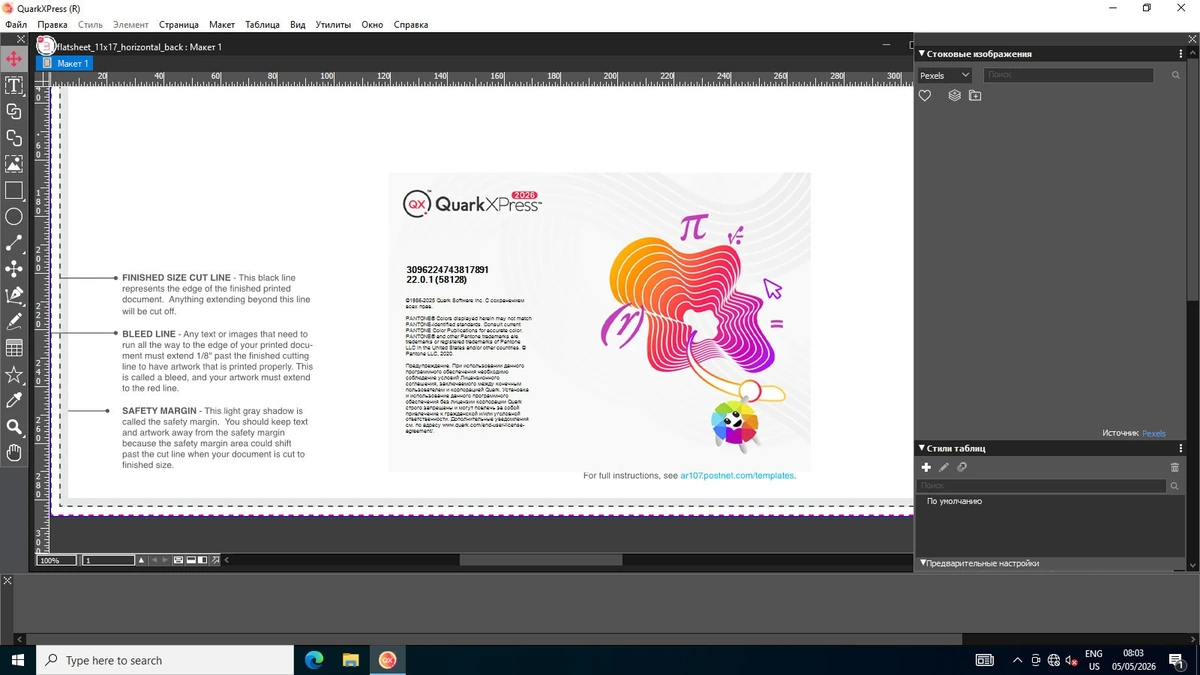
Task: Select the Unlinking tool
Action: click(x=14, y=137)
